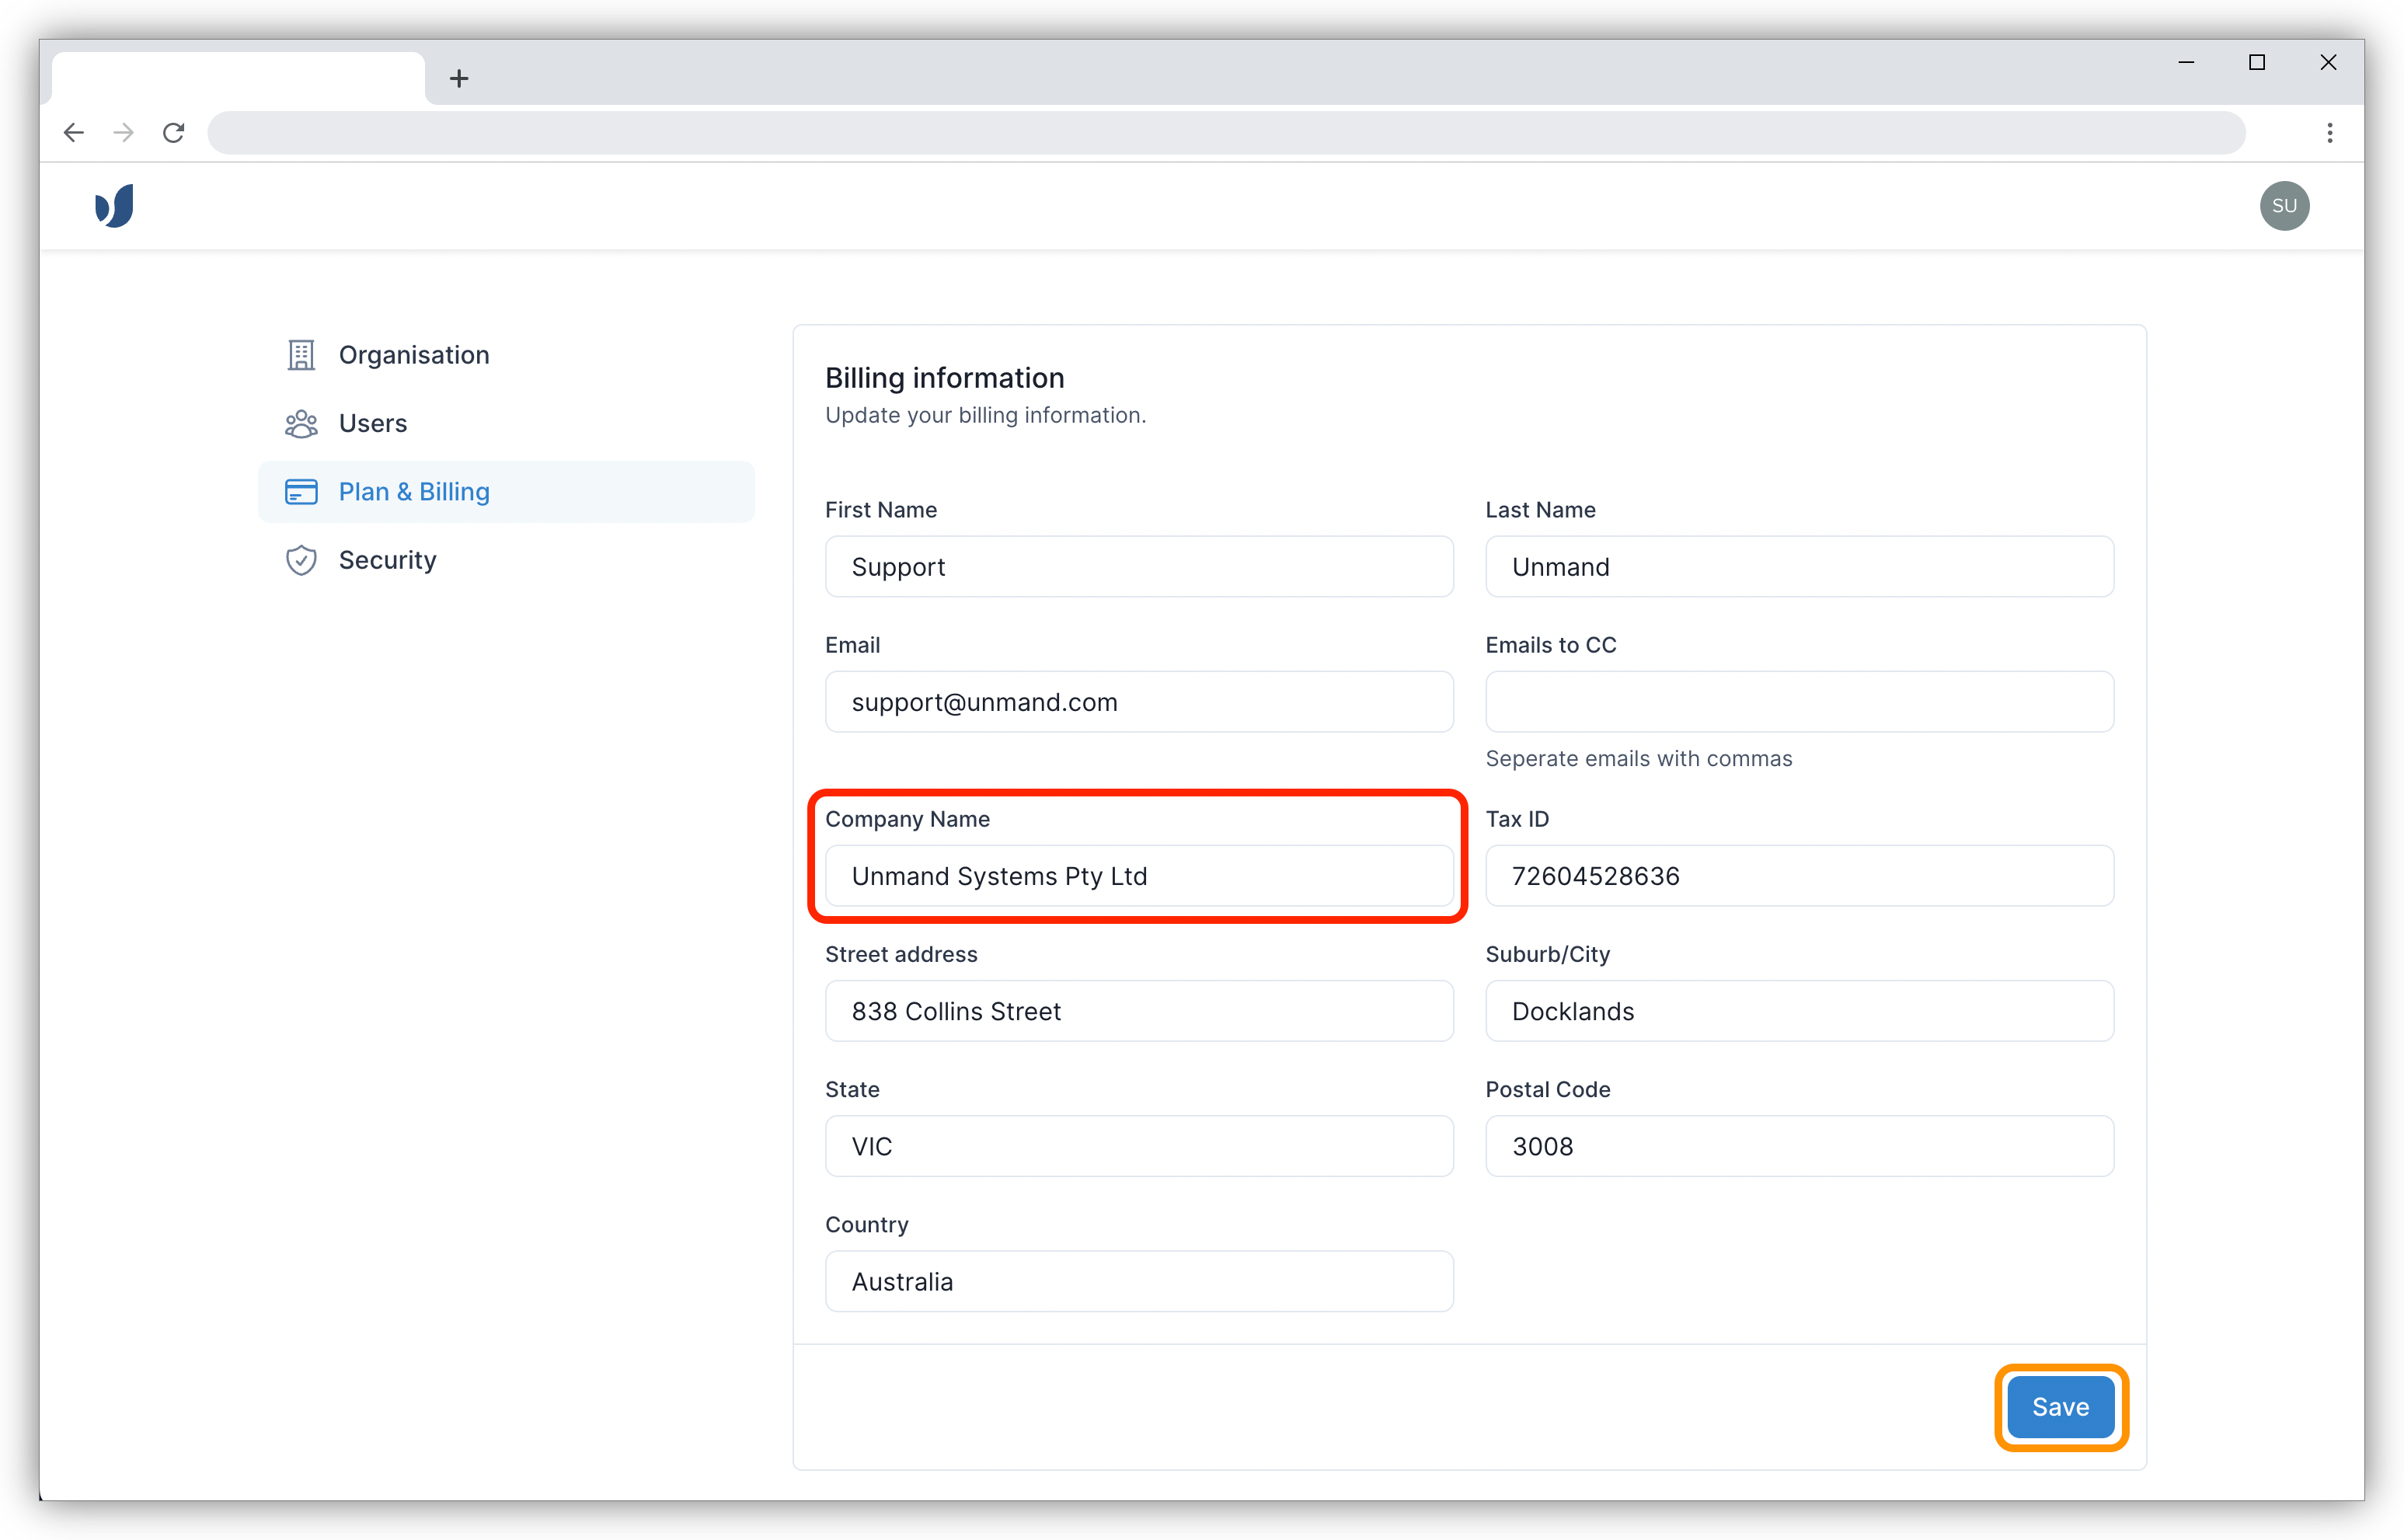Viewport: 2404px width, 1540px height.
Task: Go back using browser back arrow
Action: pos(74,133)
